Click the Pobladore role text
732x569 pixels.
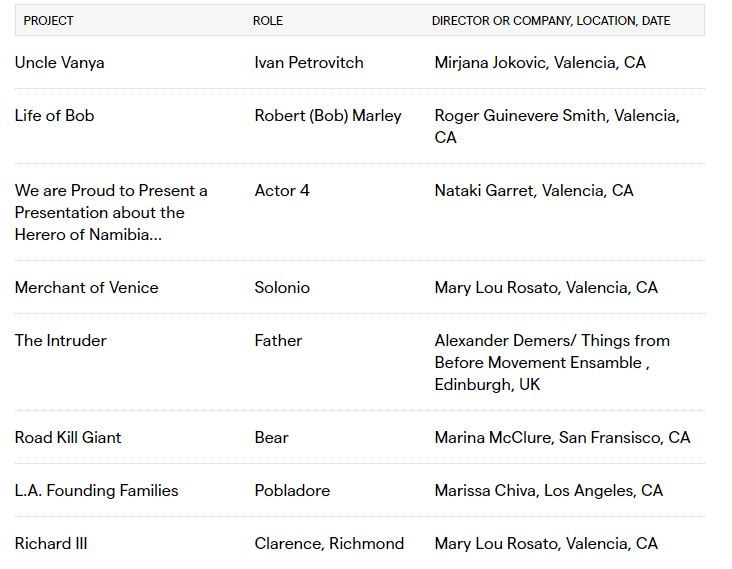(292, 491)
